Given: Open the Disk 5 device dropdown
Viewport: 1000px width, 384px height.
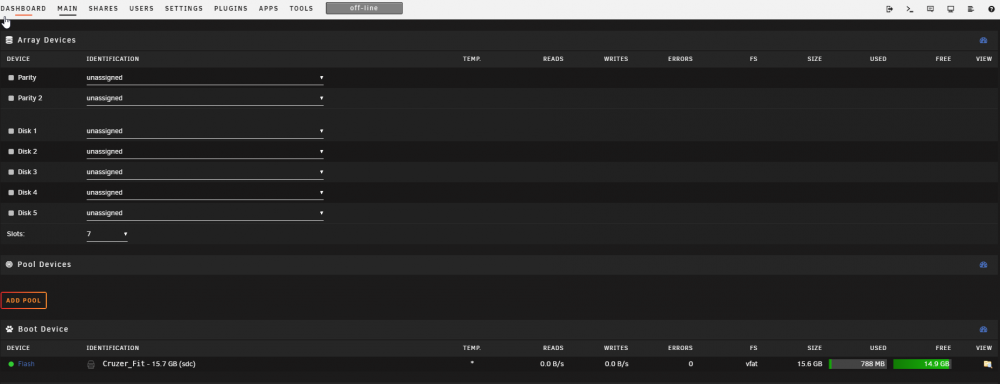Looking at the screenshot, I should click(x=205, y=212).
